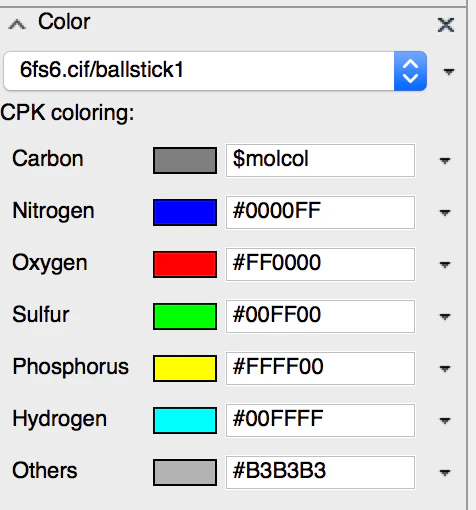Click the Nitrogen #0000FF color field
Screen dimensions: 476x510
320,212
